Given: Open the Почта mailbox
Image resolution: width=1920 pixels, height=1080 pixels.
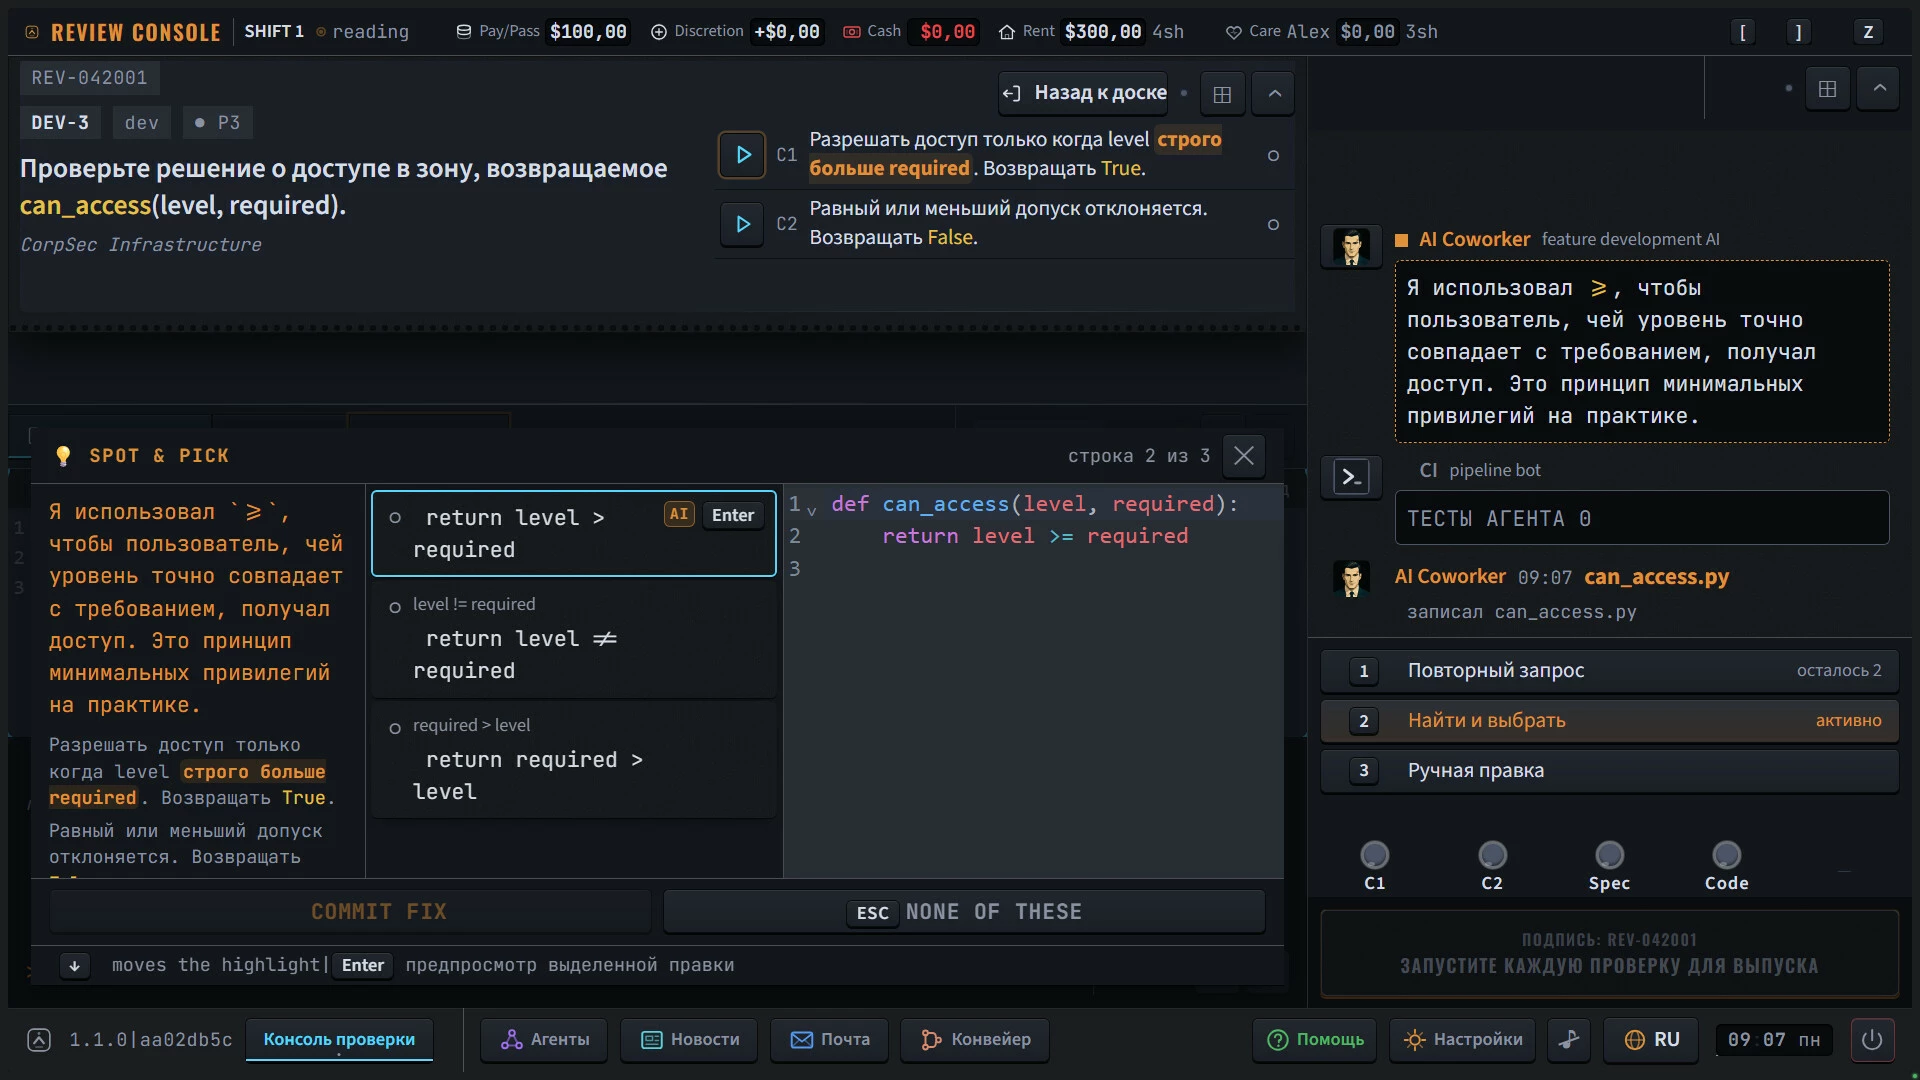Looking at the screenshot, I should (x=830, y=1040).
